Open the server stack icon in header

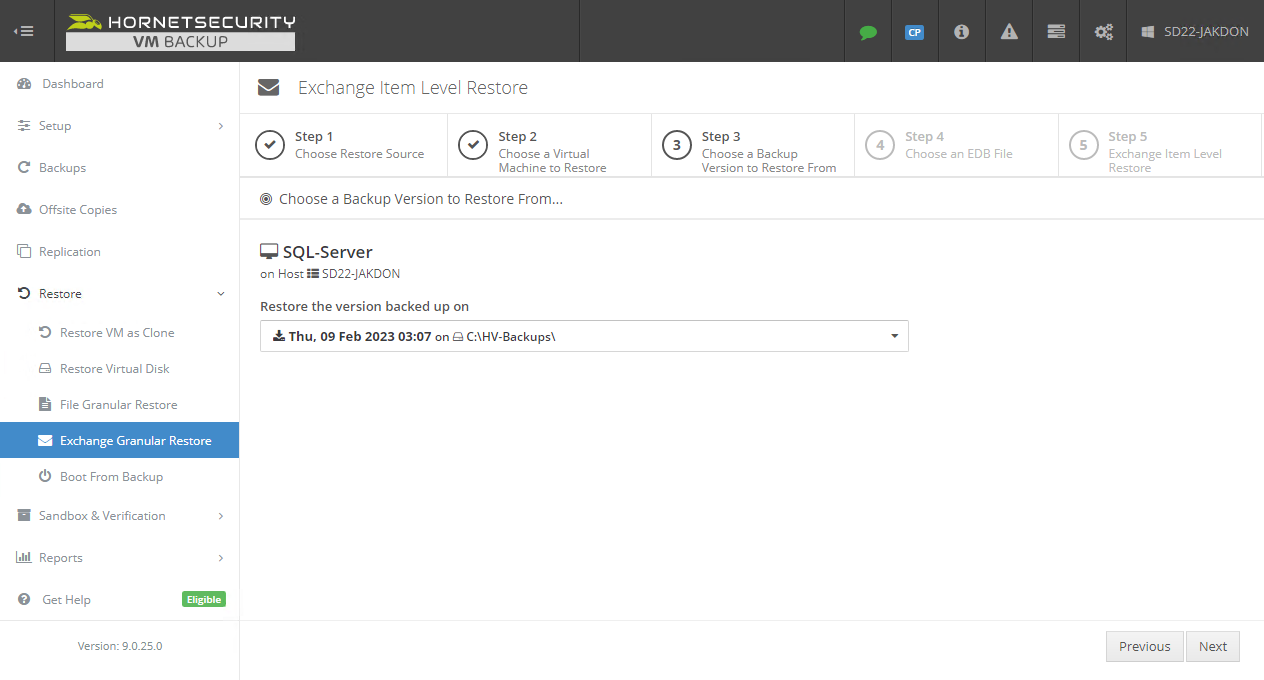pyautogui.click(x=1056, y=32)
